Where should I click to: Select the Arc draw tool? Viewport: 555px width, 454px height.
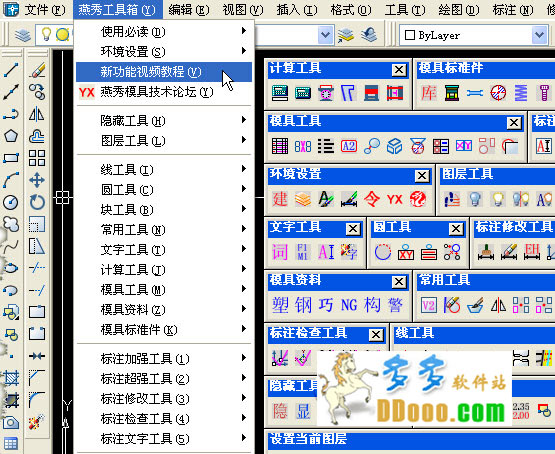(x=11, y=180)
